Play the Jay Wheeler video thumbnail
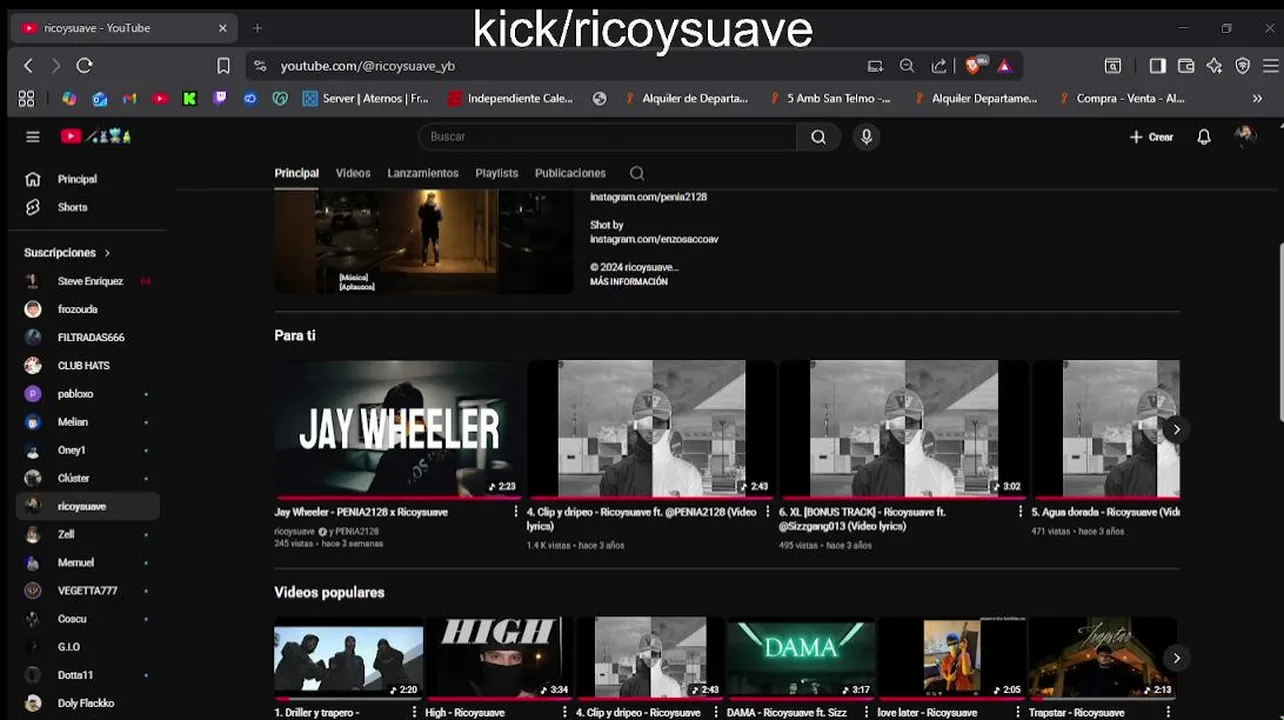This screenshot has height=720, width=1284. click(x=398, y=429)
